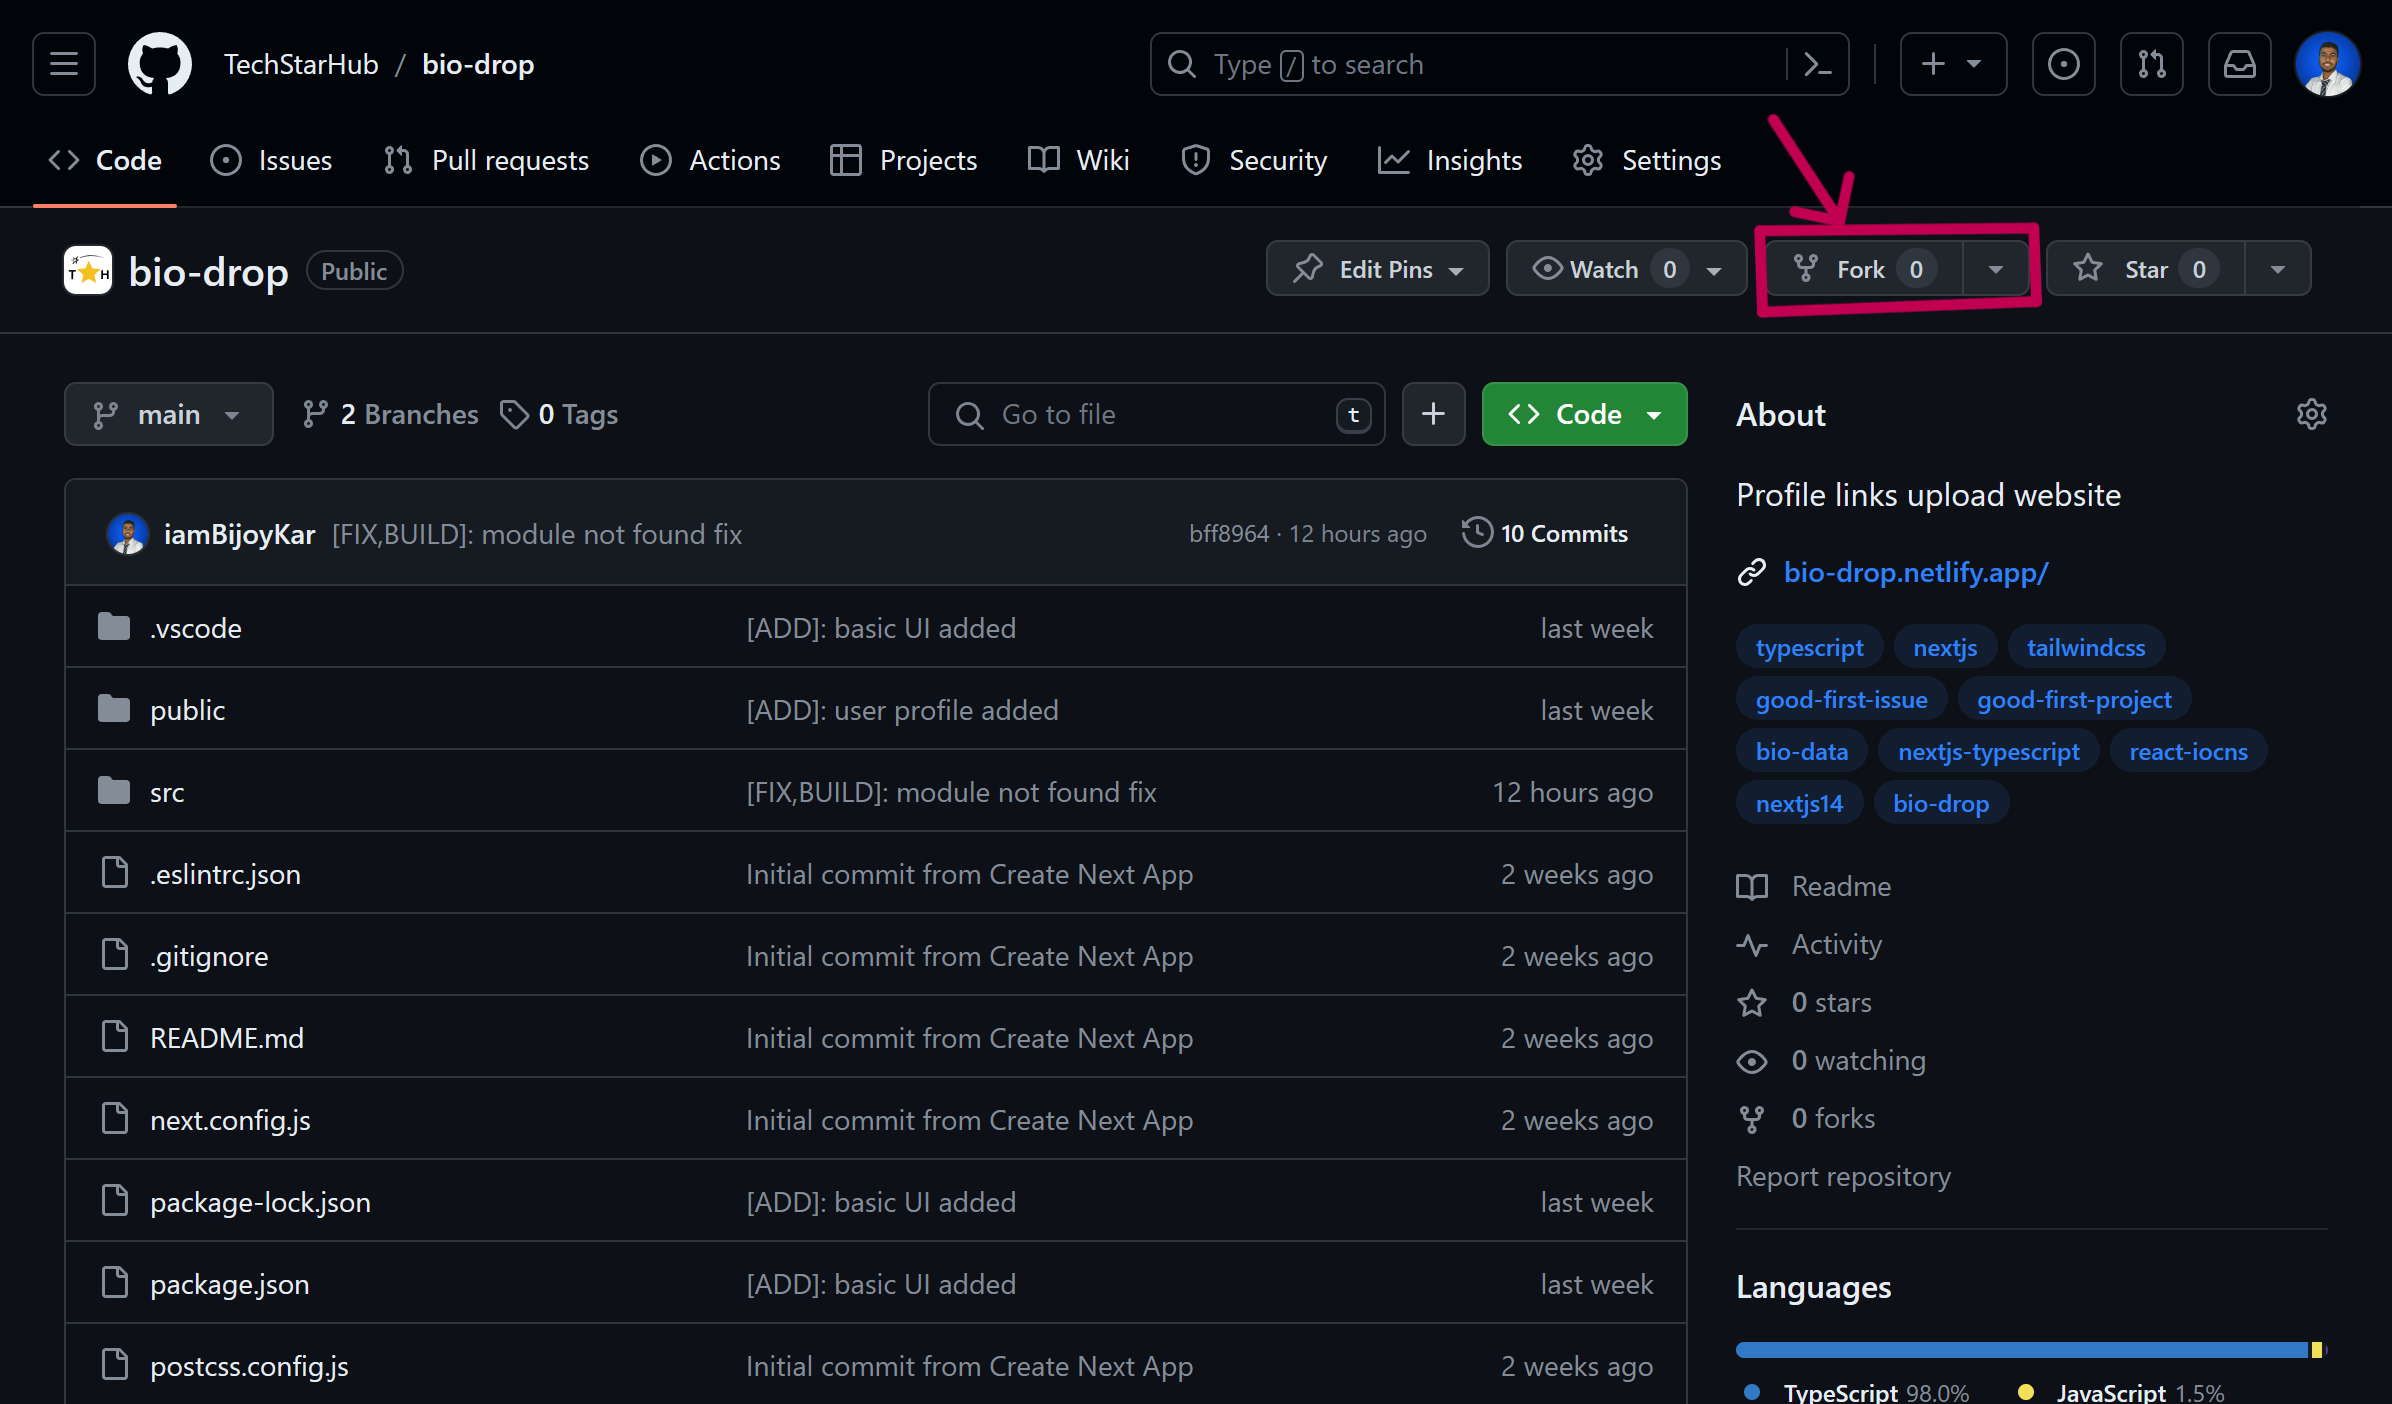Open pull requests header icon
Screen dimensions: 2392x1404
pyautogui.click(x=2152, y=64)
